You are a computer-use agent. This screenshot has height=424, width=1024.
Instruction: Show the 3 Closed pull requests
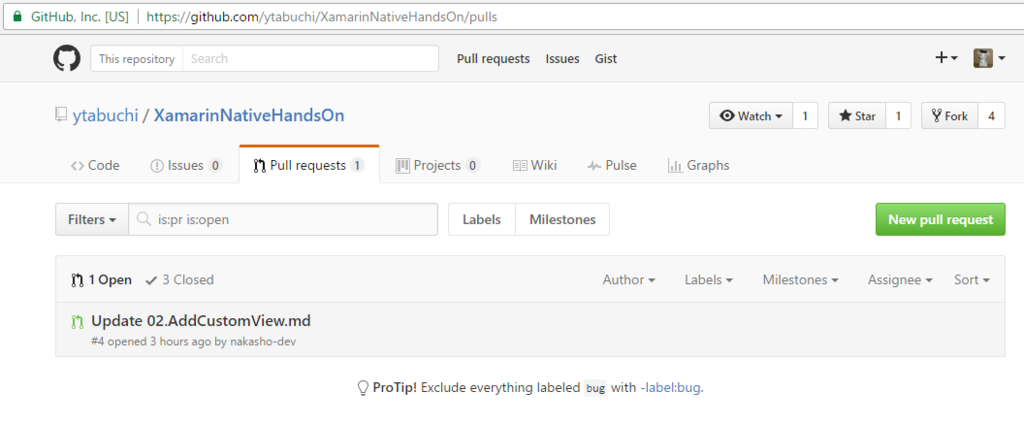click(x=180, y=280)
